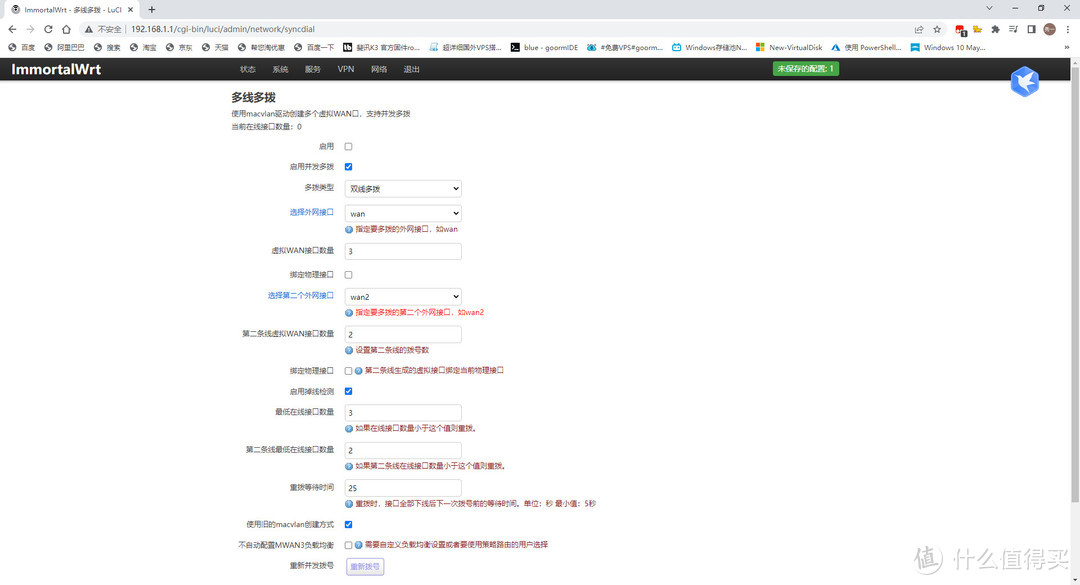Image resolution: width=1080 pixels, height=585 pixels.
Task: Open the browser side panel icon
Action: click(1031, 29)
